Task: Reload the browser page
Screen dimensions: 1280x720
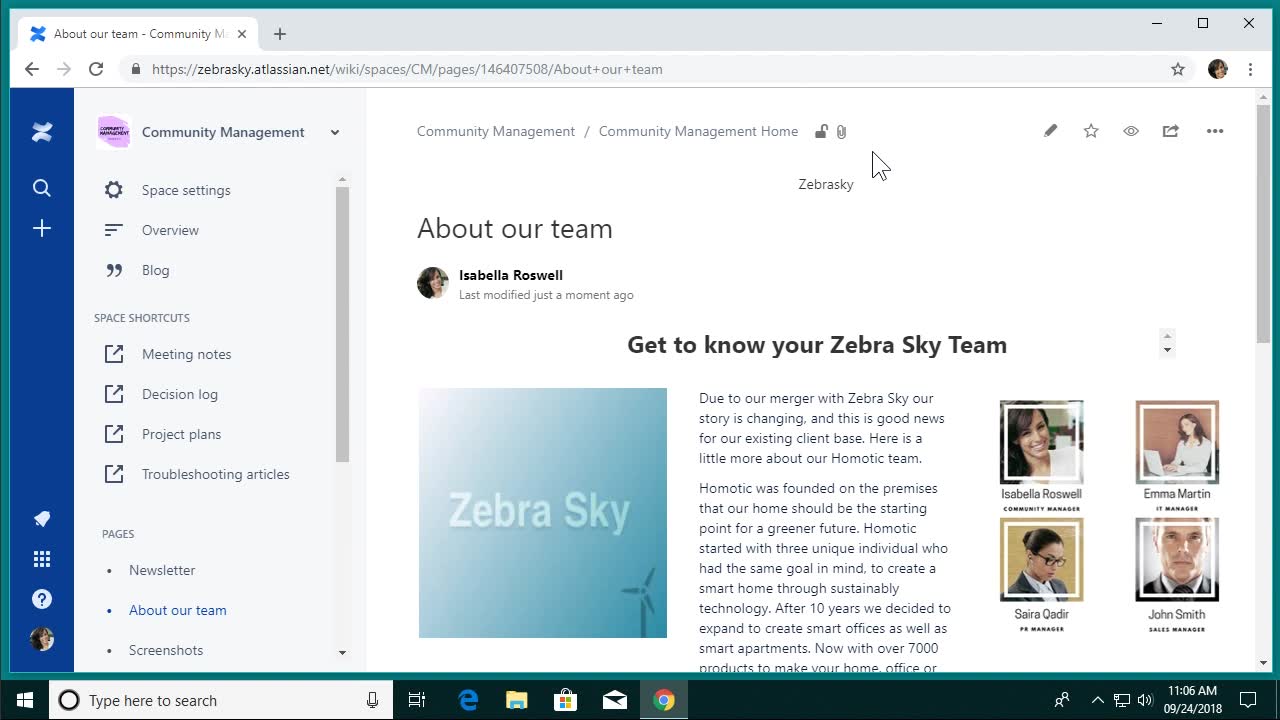Action: (96, 69)
